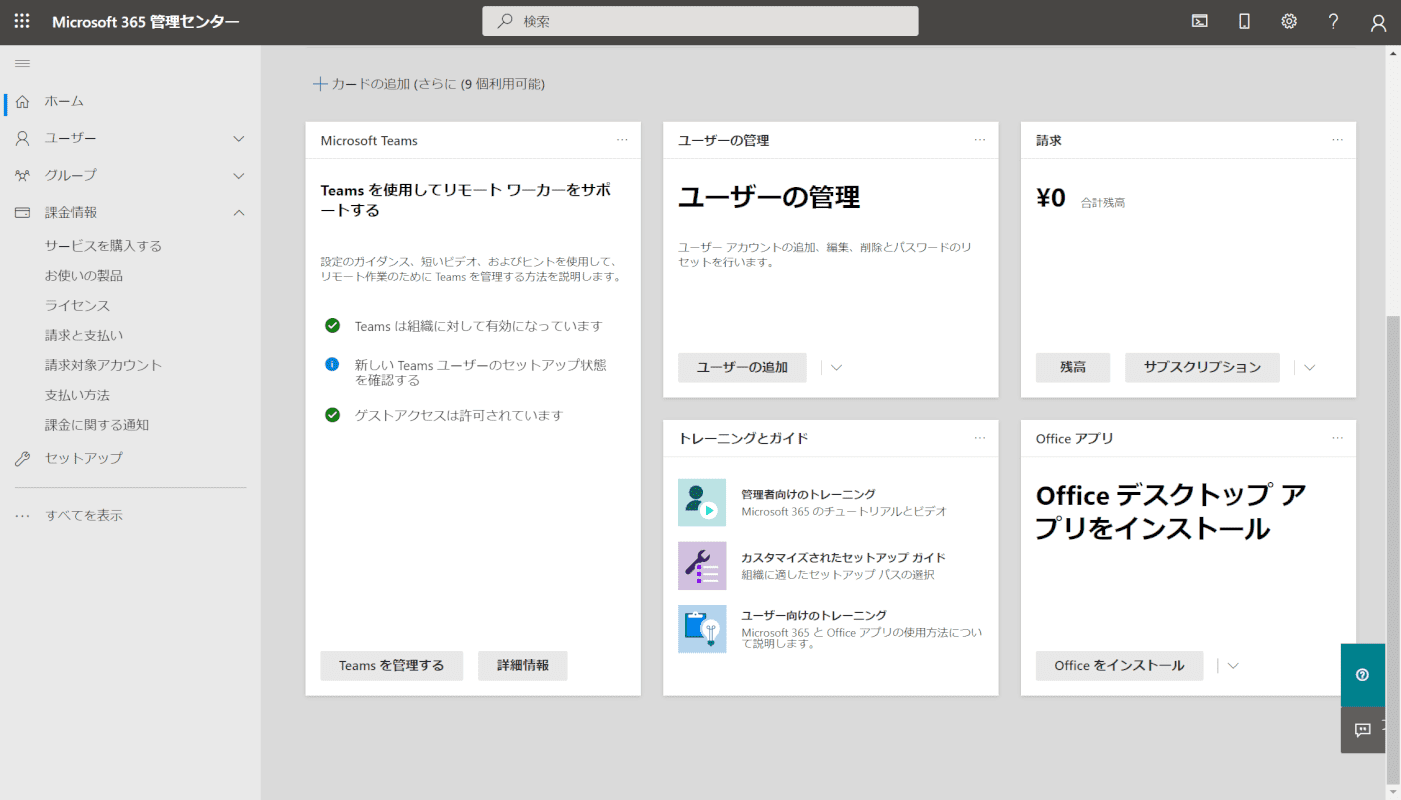The height and width of the screenshot is (800, 1401).
Task: Click the ユーザー向けのトレーニング lightbulb icon
Action: pos(702,629)
